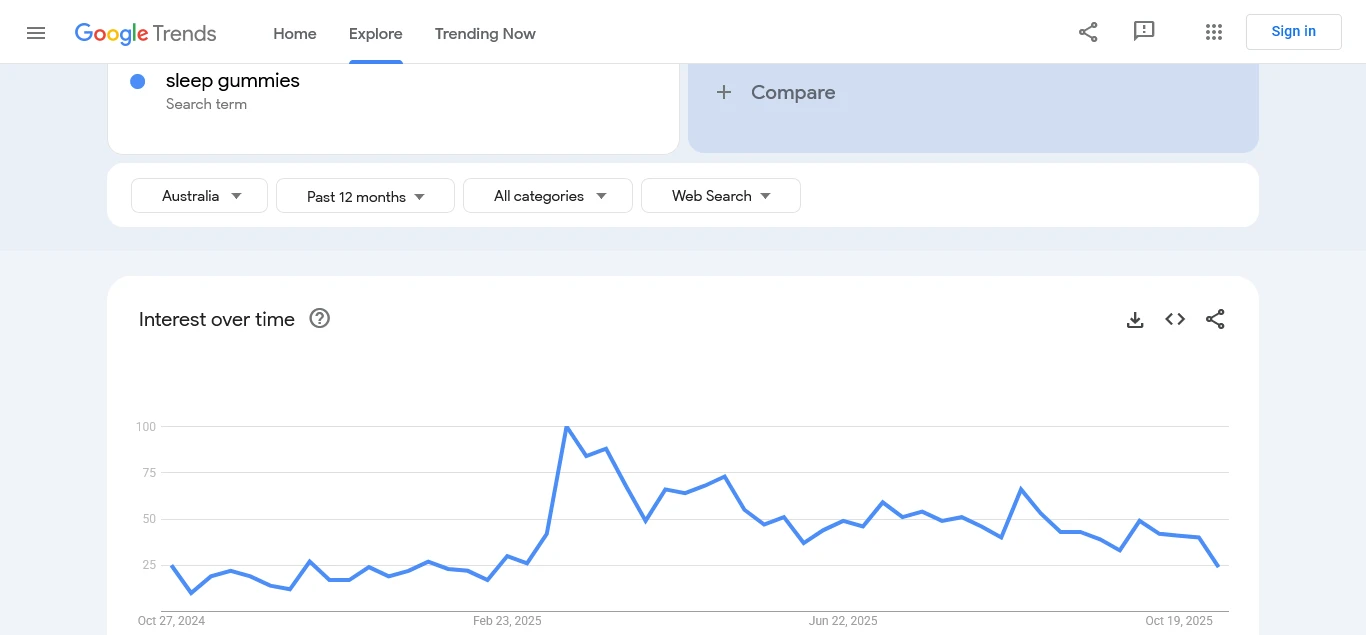Open the Past 12 months dropdown

click(x=365, y=196)
